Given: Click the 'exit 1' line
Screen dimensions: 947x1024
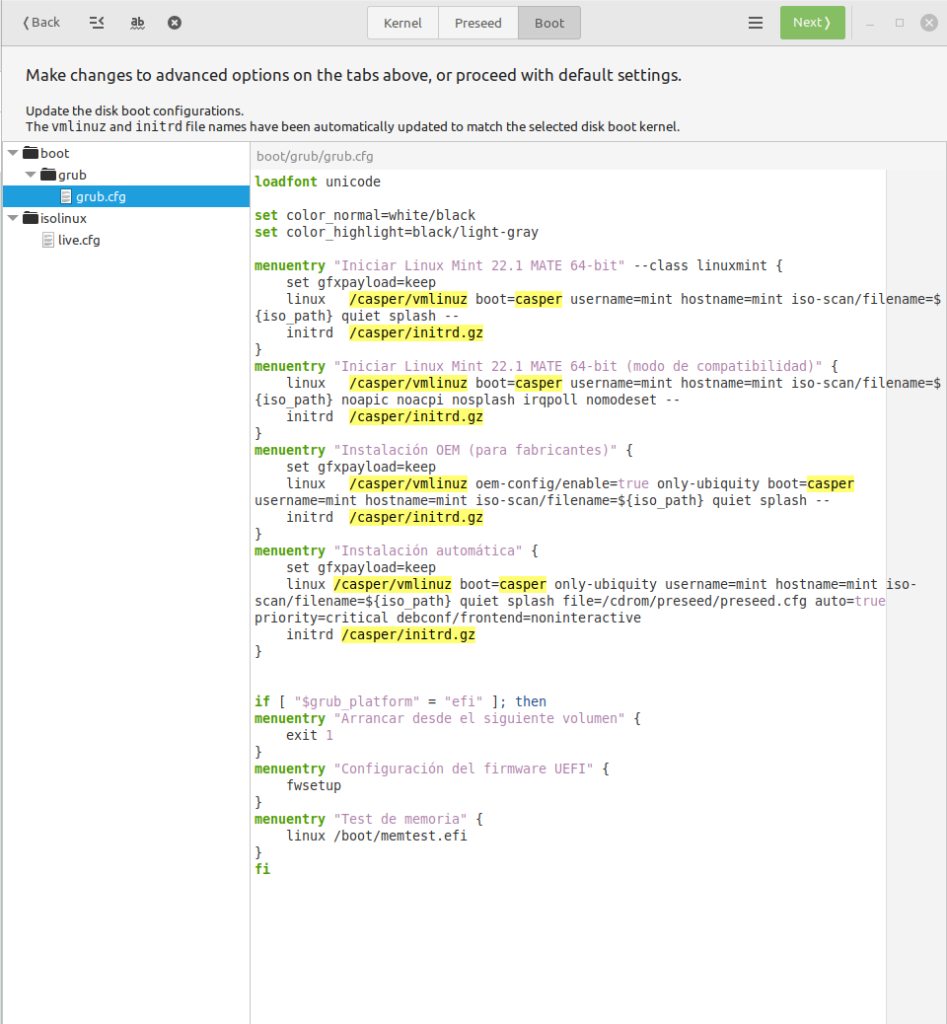Looking at the screenshot, I should click(310, 735).
